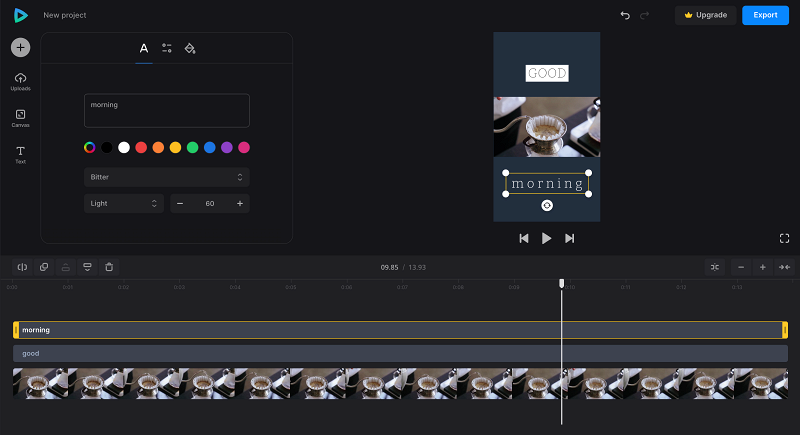Zoom out the timeline
800x435 pixels.
pyautogui.click(x=741, y=267)
